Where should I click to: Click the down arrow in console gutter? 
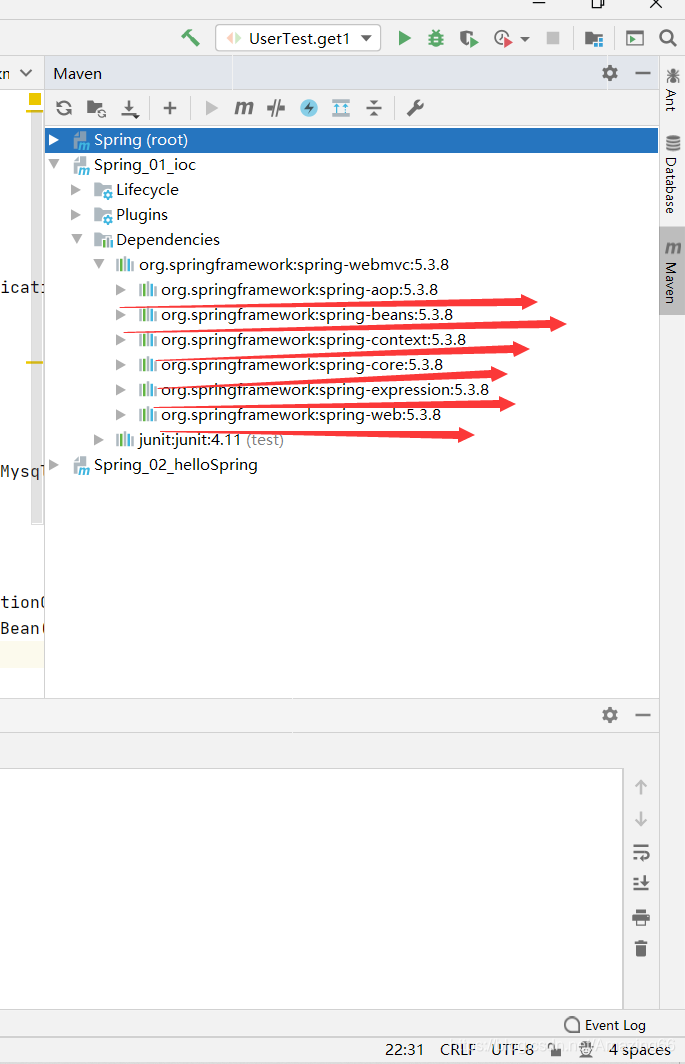[x=640, y=819]
